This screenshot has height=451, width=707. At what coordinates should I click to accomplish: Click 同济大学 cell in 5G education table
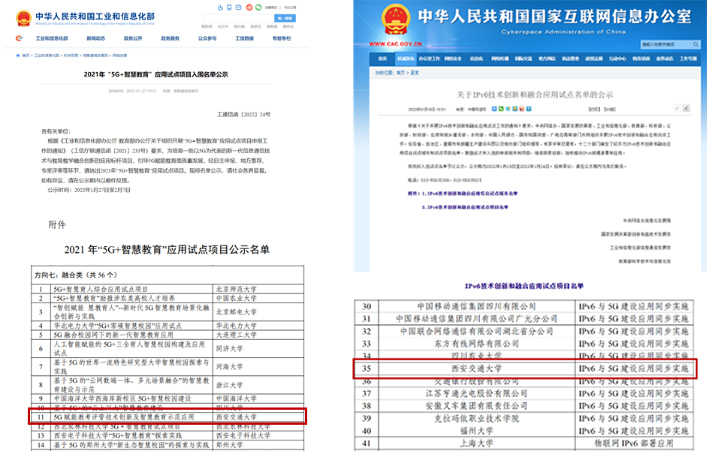click(x=230, y=348)
